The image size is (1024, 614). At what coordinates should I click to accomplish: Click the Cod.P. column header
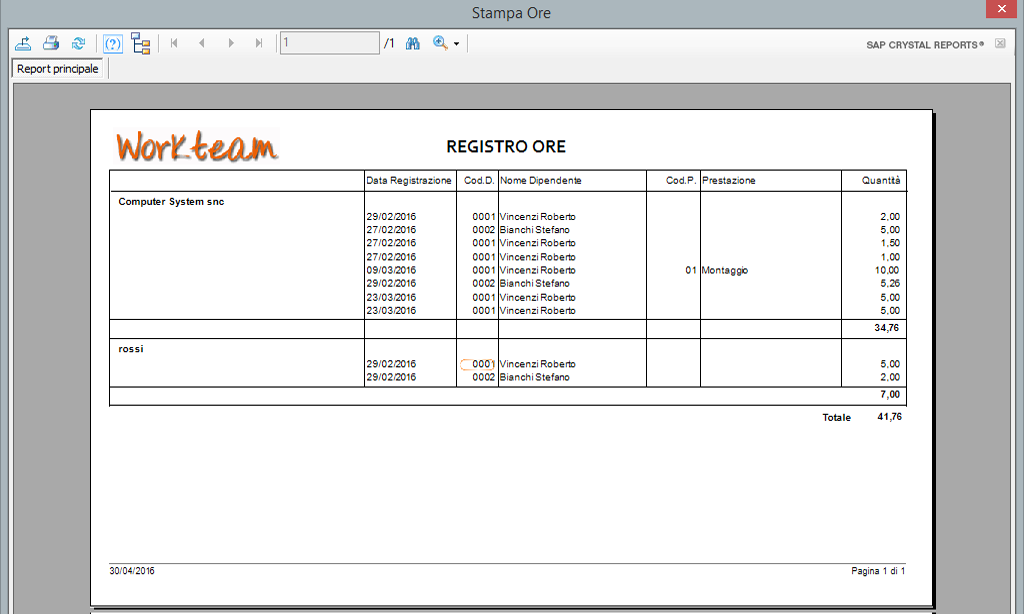681,180
